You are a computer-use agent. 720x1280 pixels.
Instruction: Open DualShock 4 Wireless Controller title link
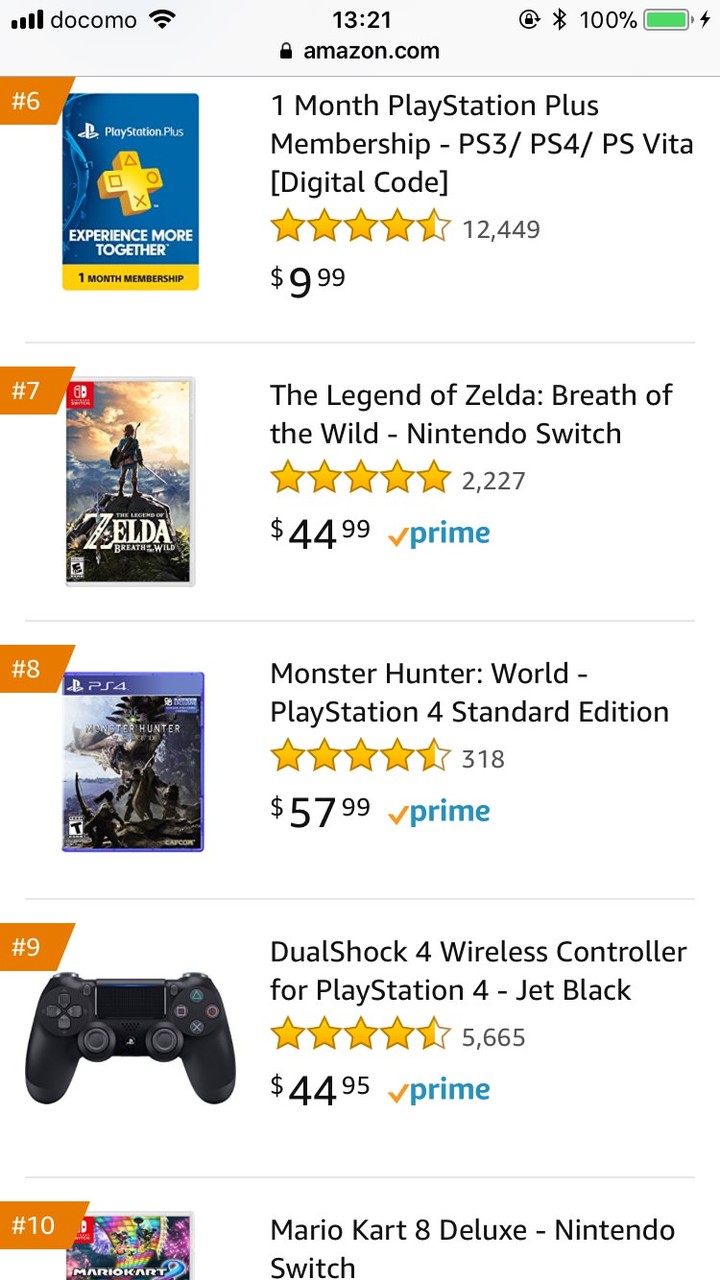point(477,970)
